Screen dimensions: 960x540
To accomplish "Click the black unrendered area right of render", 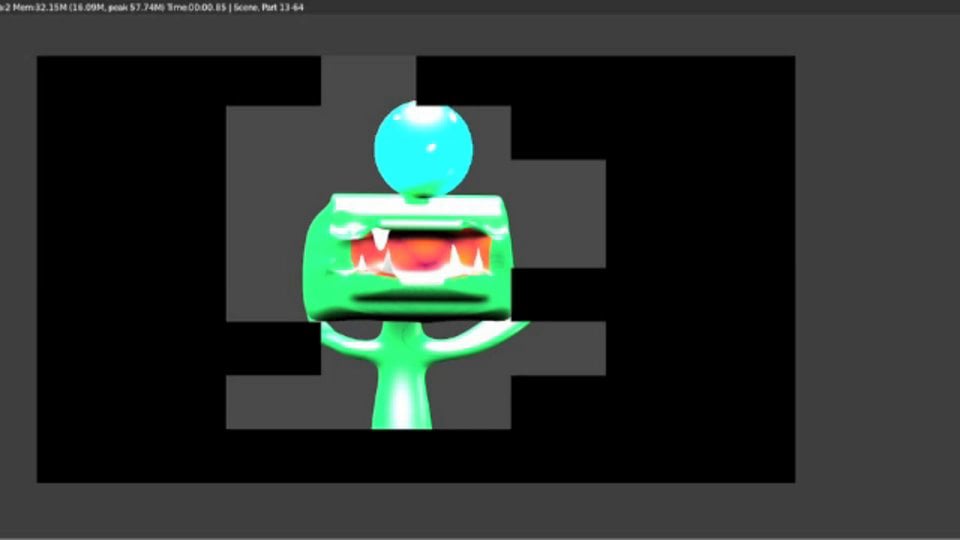I will click(700, 270).
